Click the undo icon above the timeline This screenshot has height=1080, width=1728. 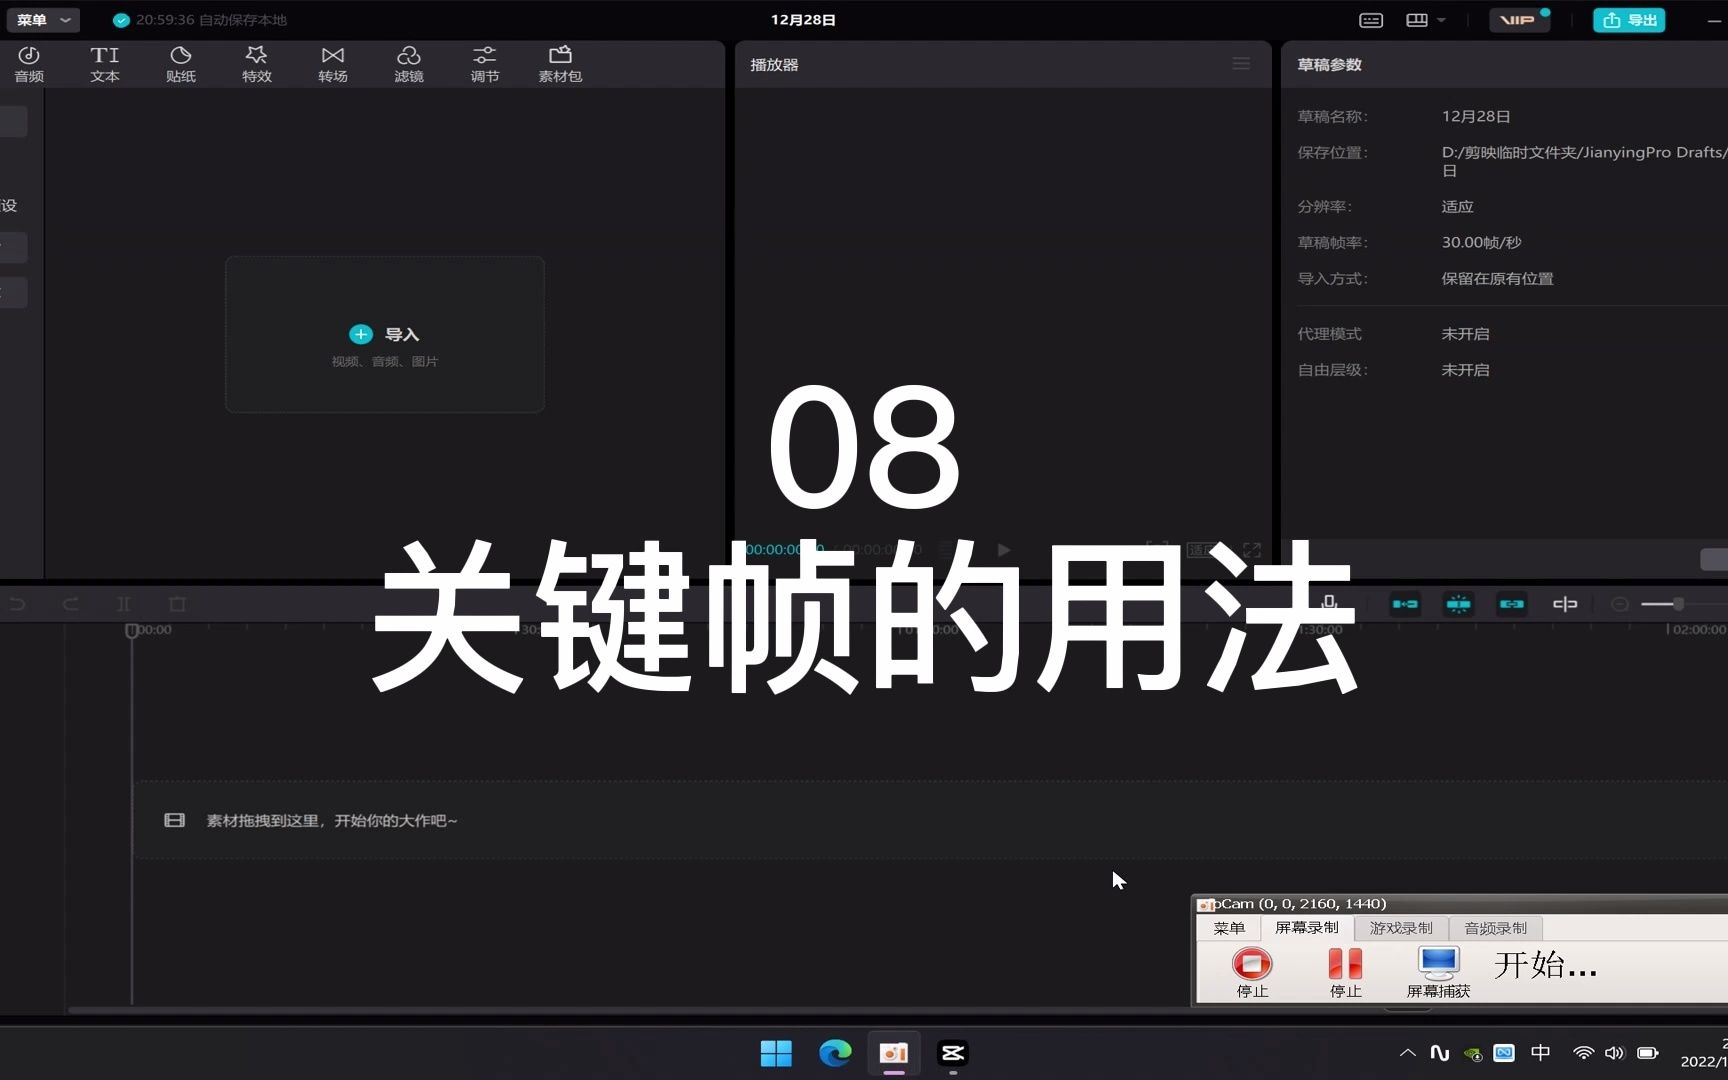click(18, 604)
